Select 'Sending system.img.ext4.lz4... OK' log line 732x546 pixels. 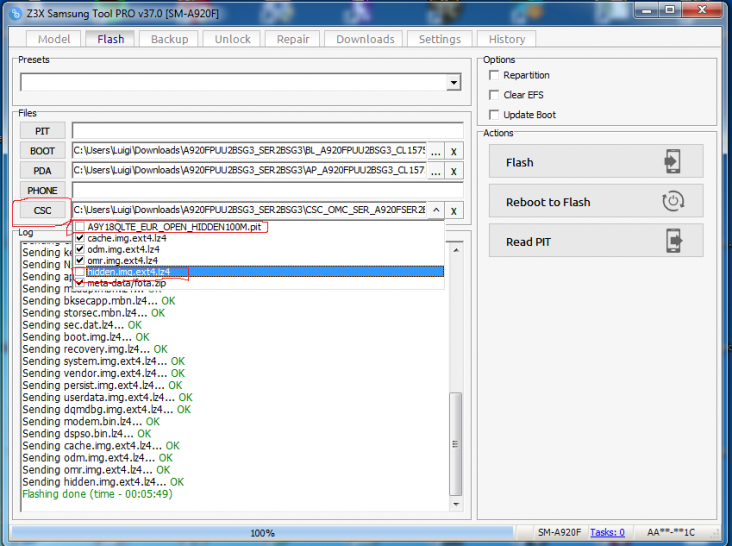[x=104, y=361]
